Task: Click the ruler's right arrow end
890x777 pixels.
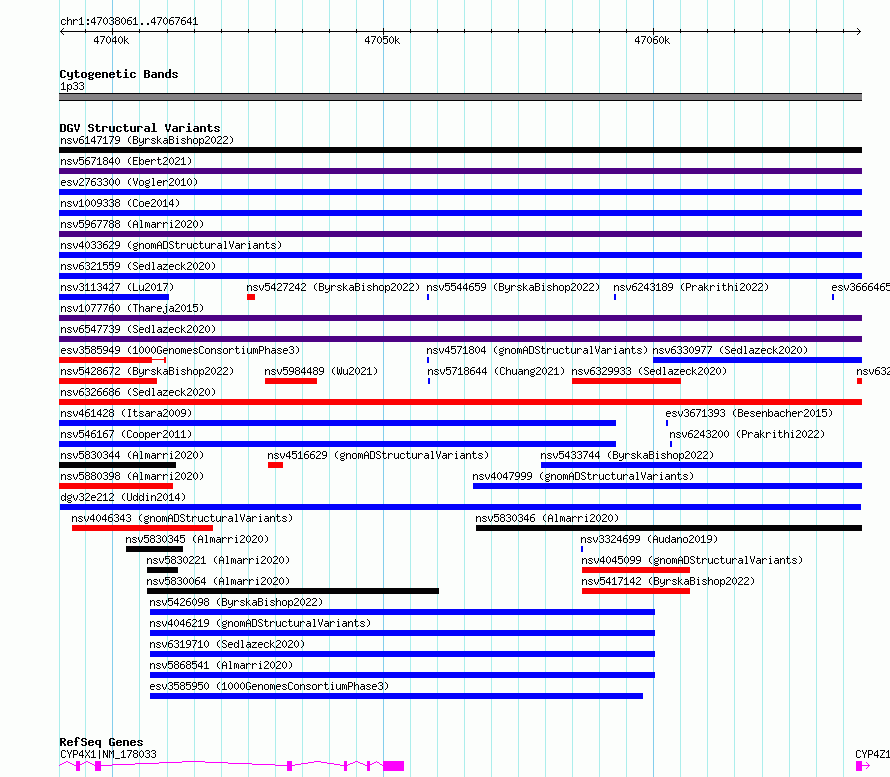Action: pyautogui.click(x=858, y=31)
